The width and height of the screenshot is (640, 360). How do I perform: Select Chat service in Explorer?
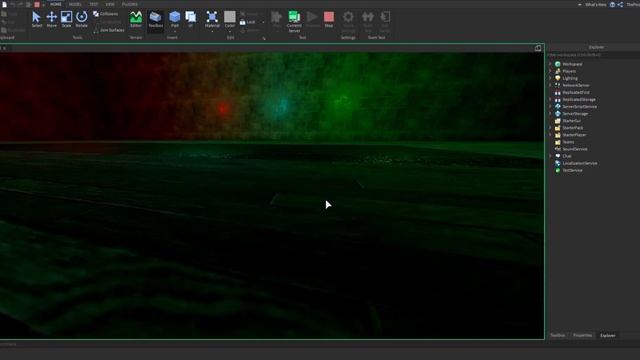[567, 156]
